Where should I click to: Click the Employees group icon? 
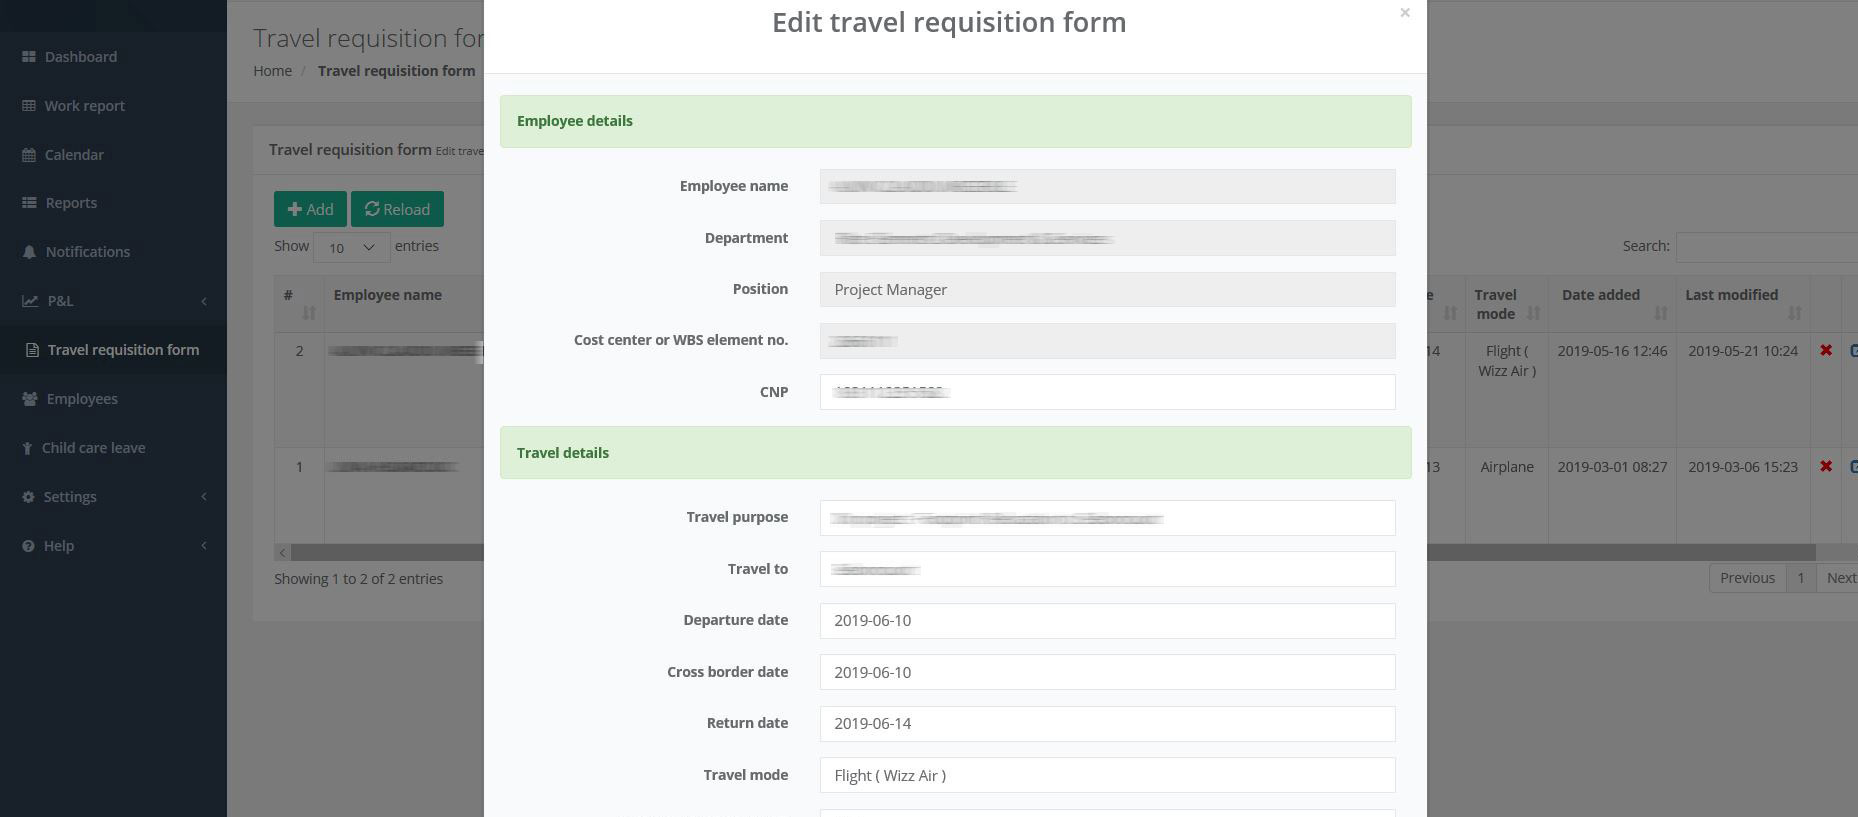(x=29, y=399)
